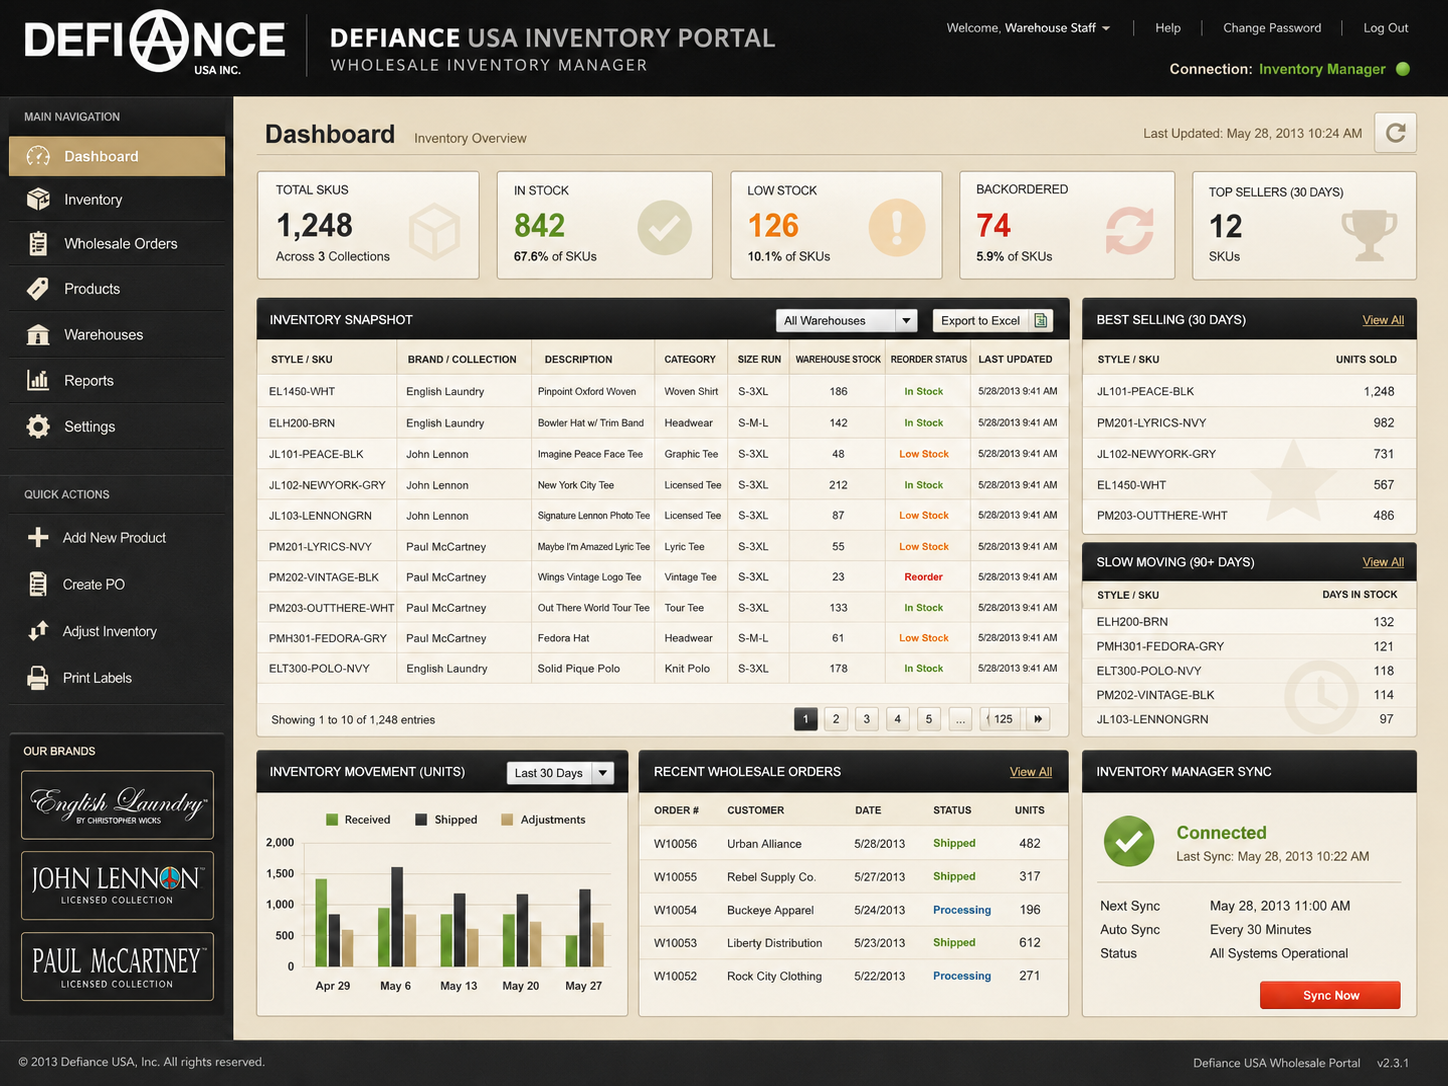Screen dimensions: 1448x1086
Task: Click the green Connected checkmark icon
Action: (x=1129, y=842)
